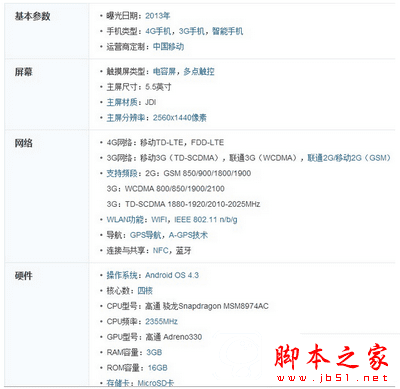Select the 硬件 section heading
This screenshot has width=400, height=389.
point(23,276)
